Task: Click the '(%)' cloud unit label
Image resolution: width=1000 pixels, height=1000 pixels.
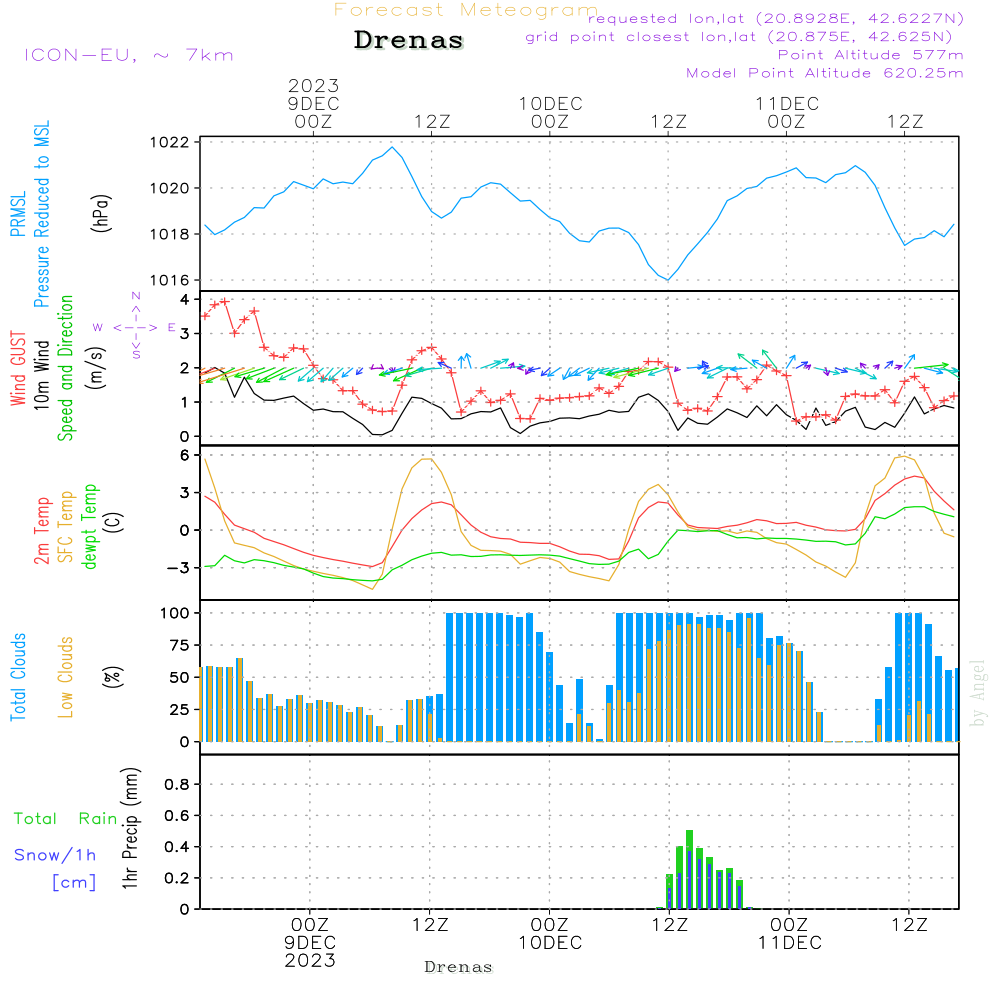Action: coord(112,677)
